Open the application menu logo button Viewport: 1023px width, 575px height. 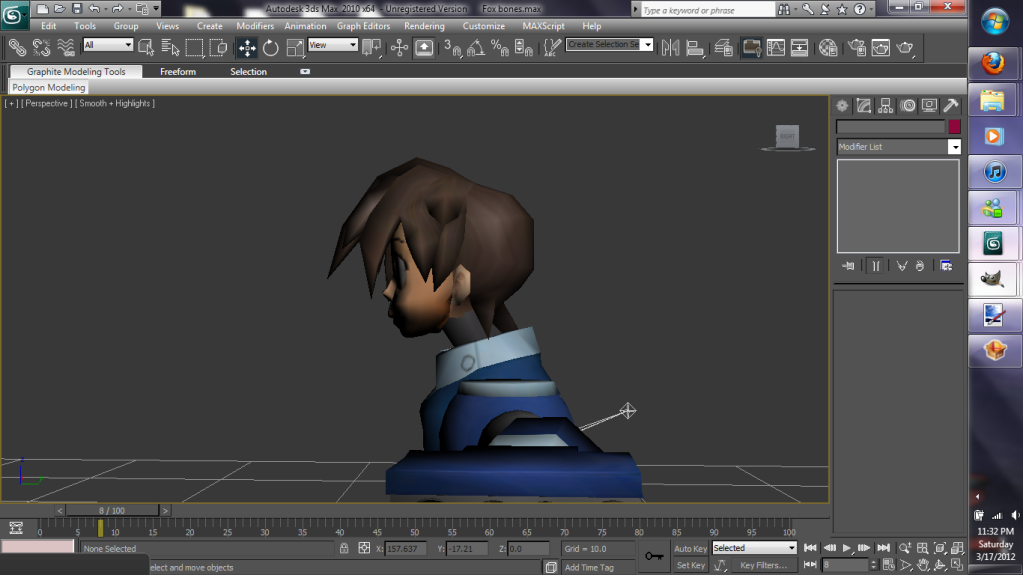pyautogui.click(x=13, y=14)
